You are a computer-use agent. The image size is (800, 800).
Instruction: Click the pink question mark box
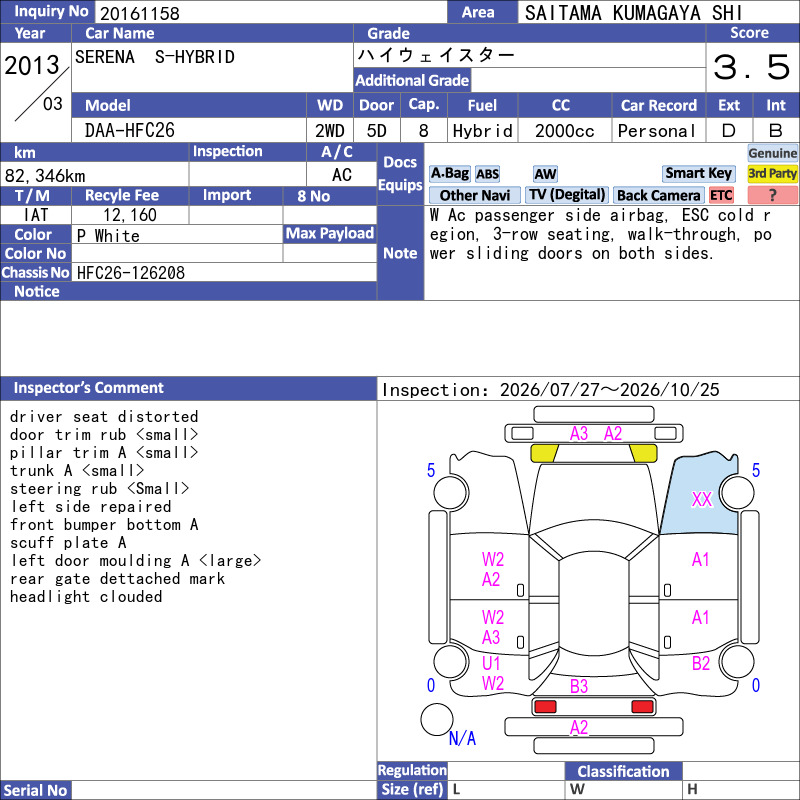772,195
